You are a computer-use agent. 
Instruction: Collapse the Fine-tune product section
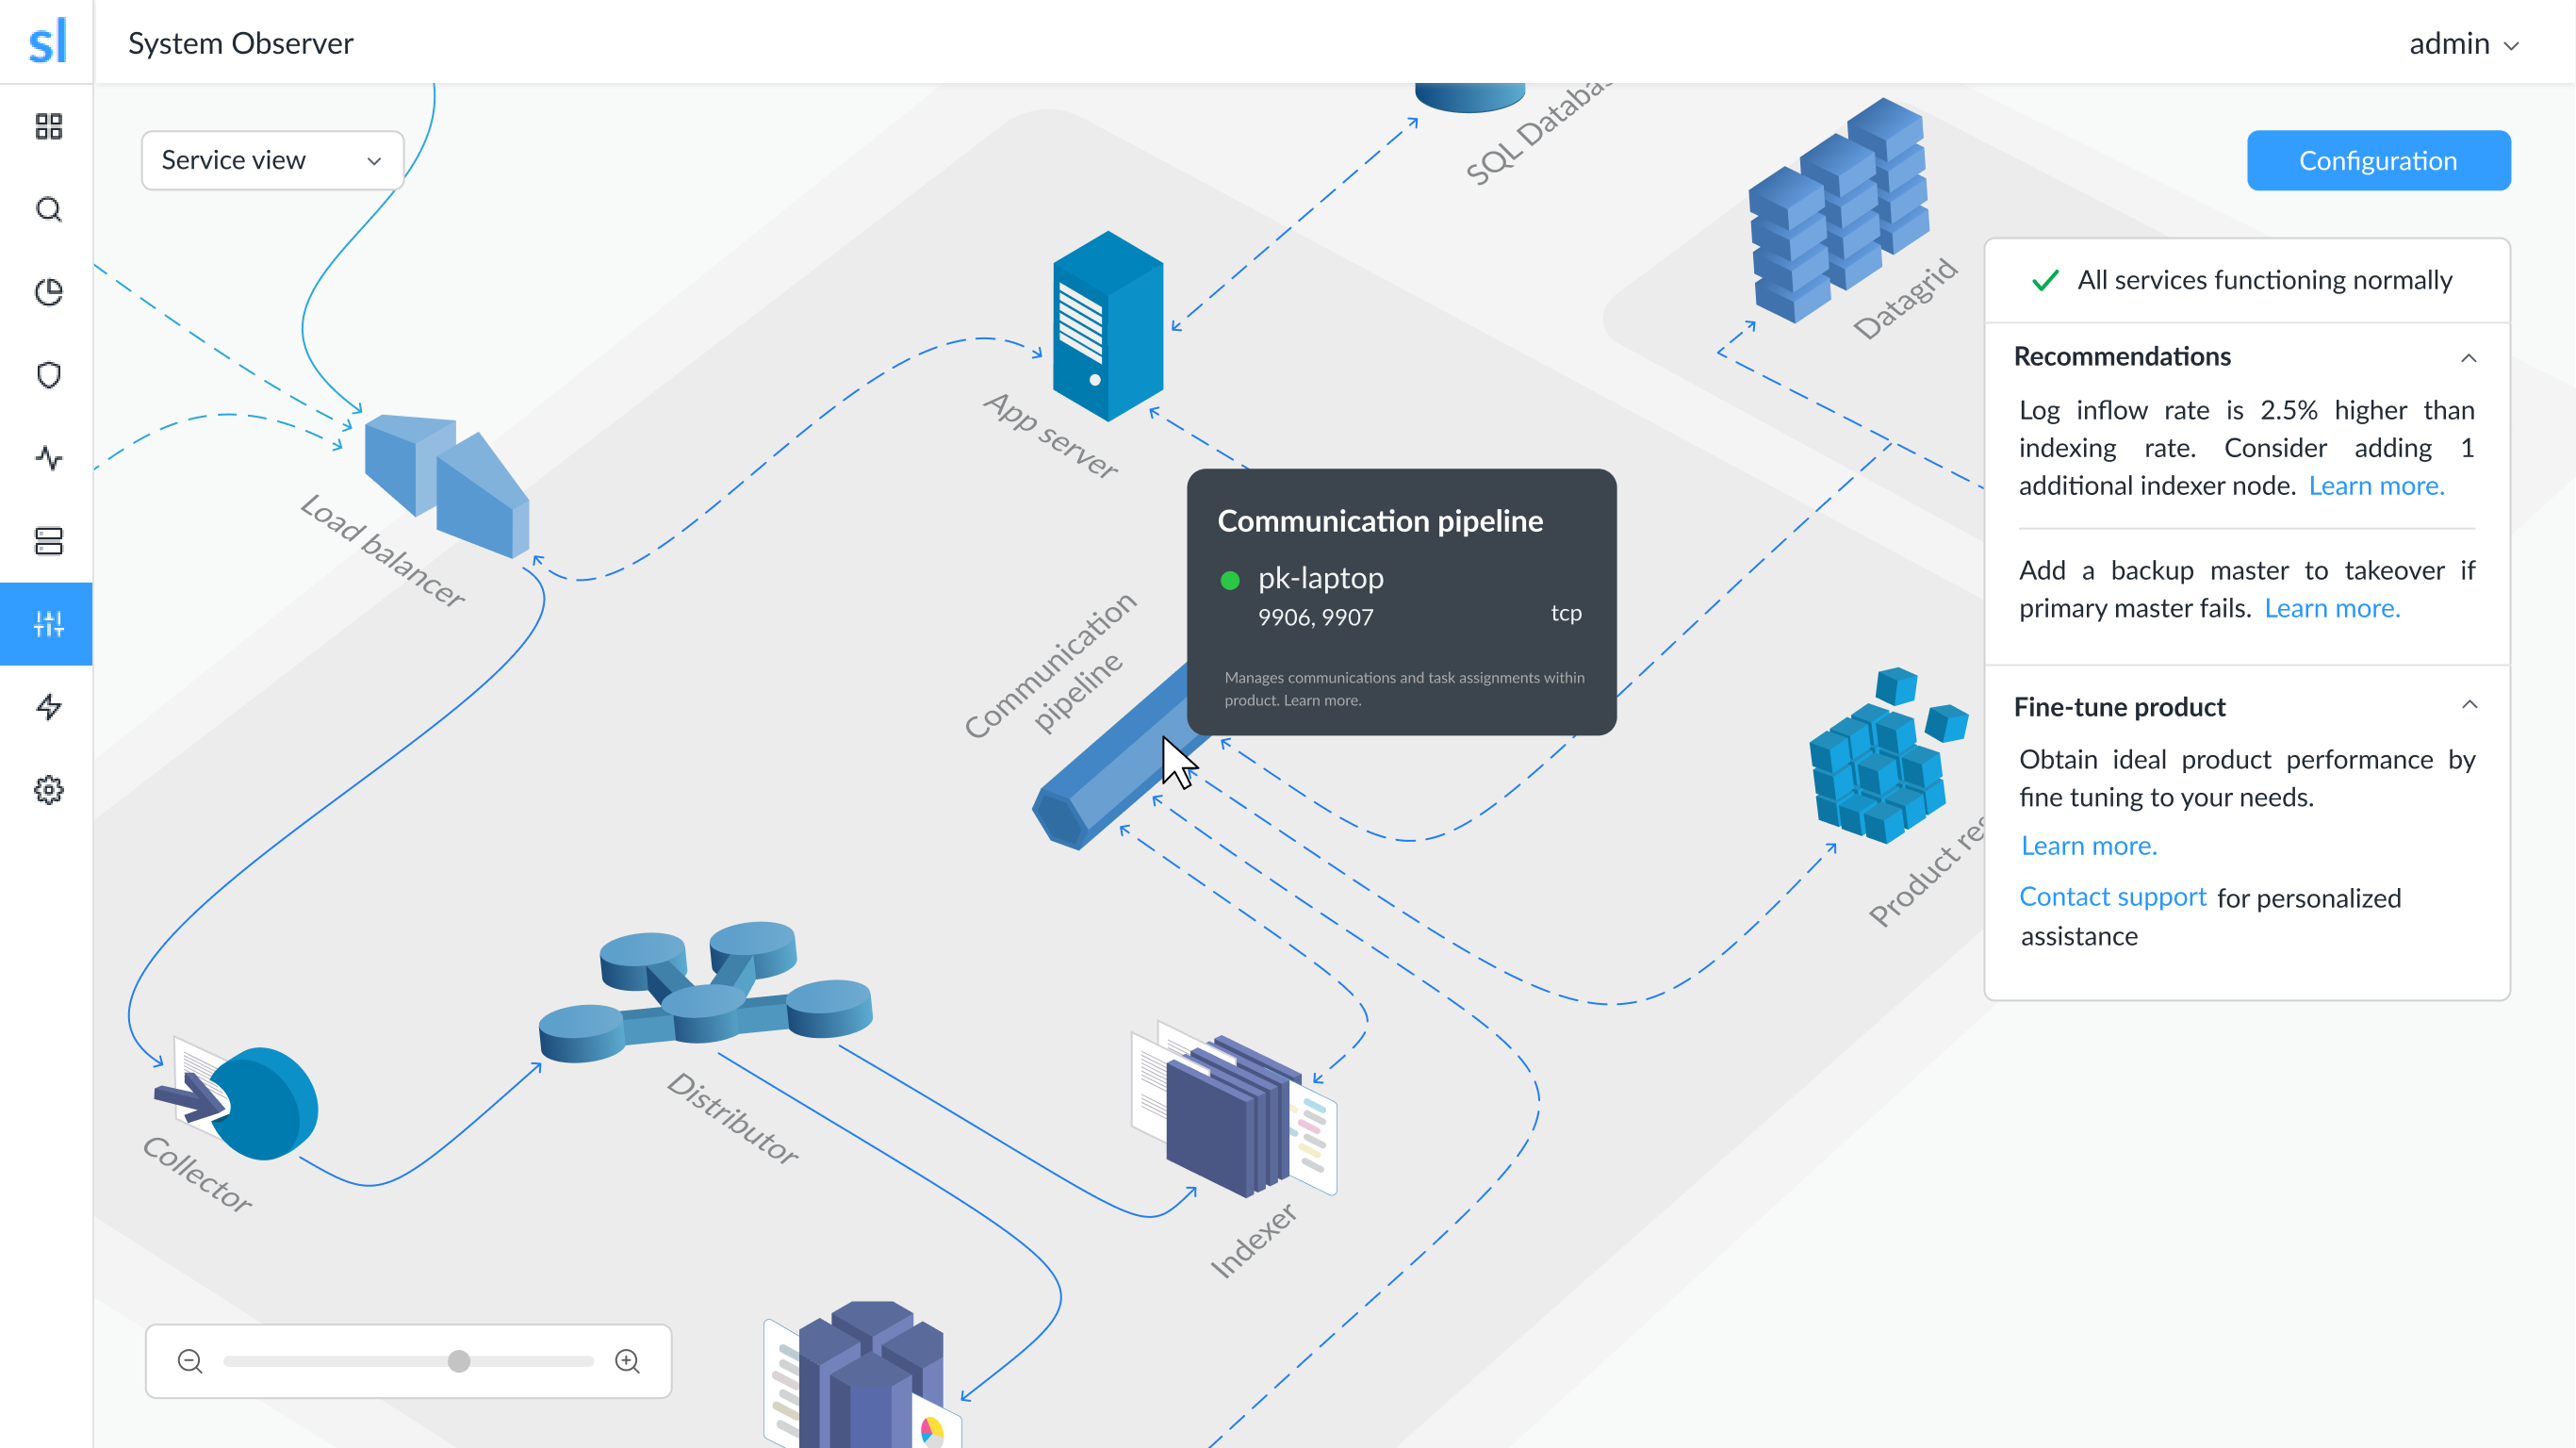2469,705
